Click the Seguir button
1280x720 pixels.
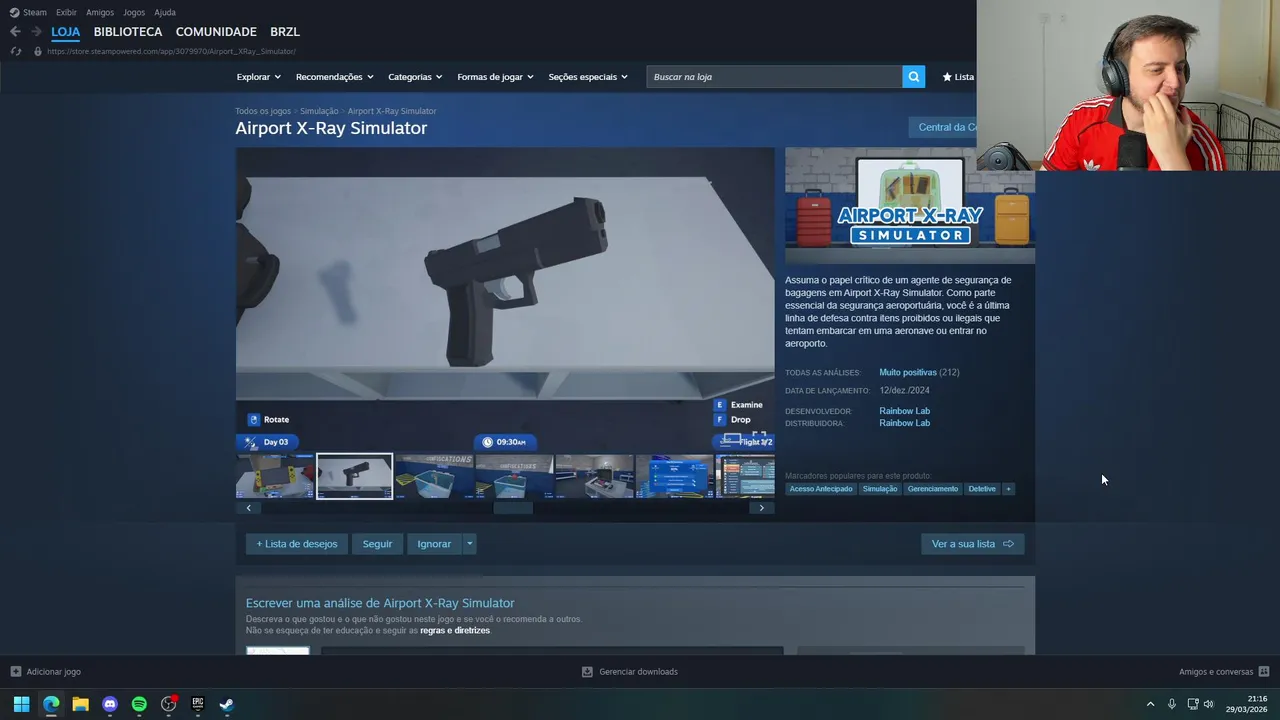[x=377, y=544]
